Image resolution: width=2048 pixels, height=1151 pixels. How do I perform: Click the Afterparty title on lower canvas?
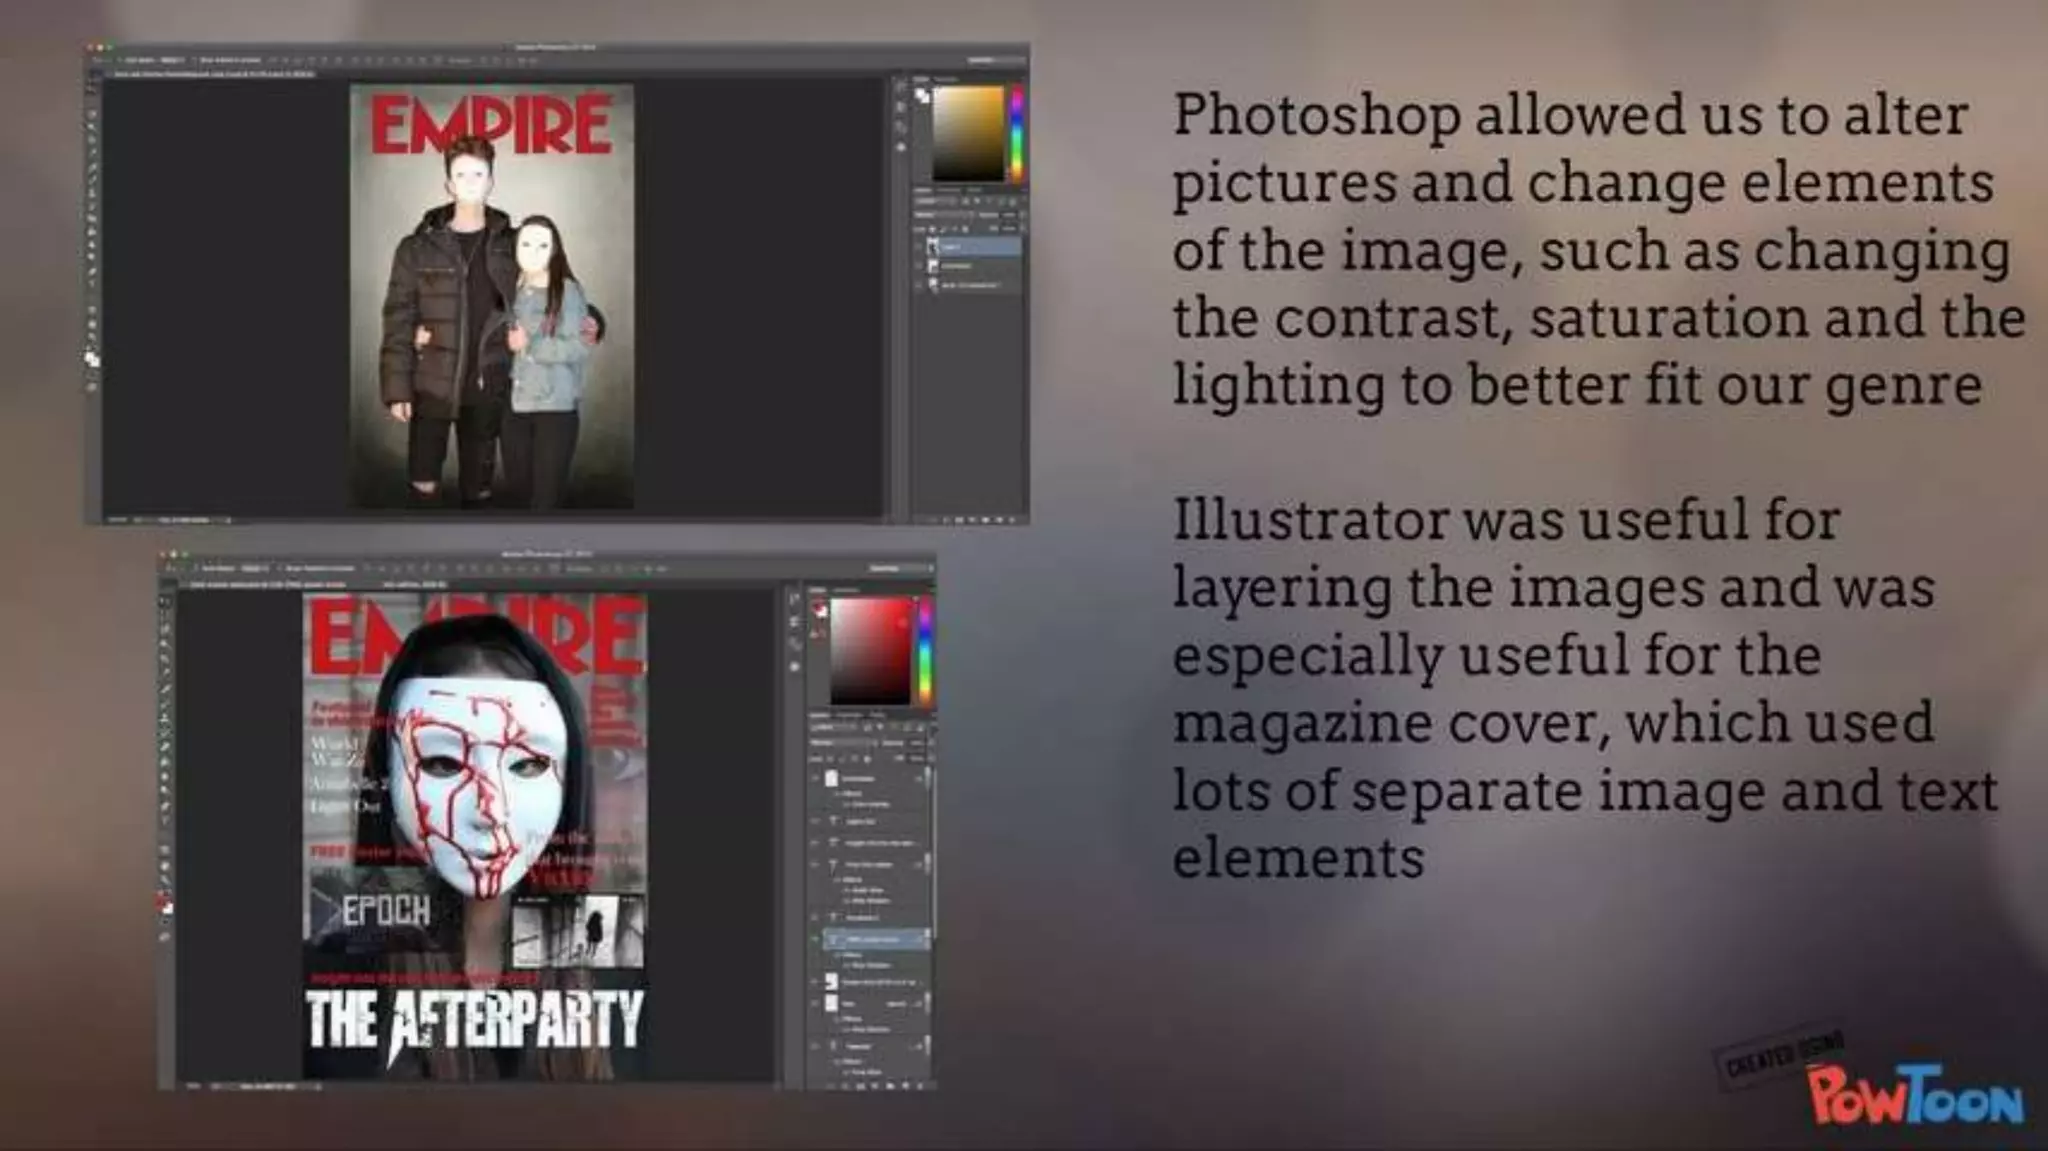(x=474, y=1020)
